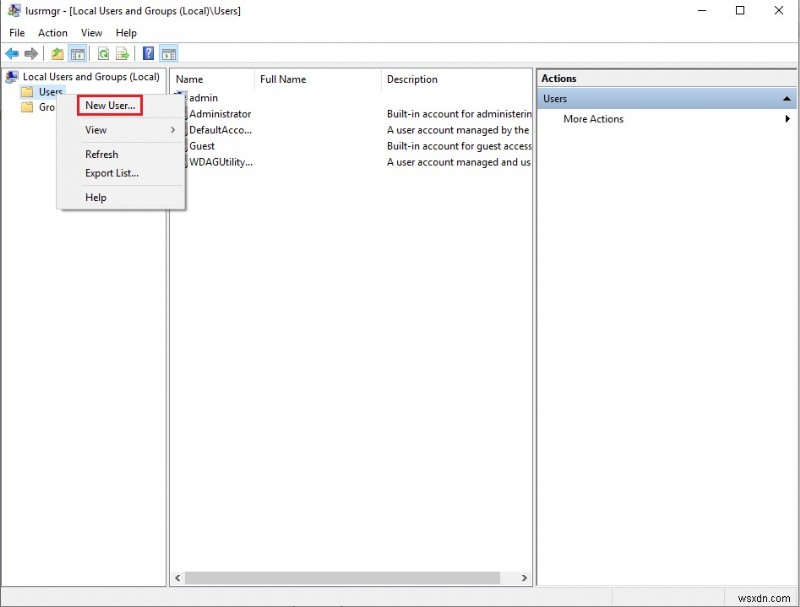Open the Action menu

point(52,32)
